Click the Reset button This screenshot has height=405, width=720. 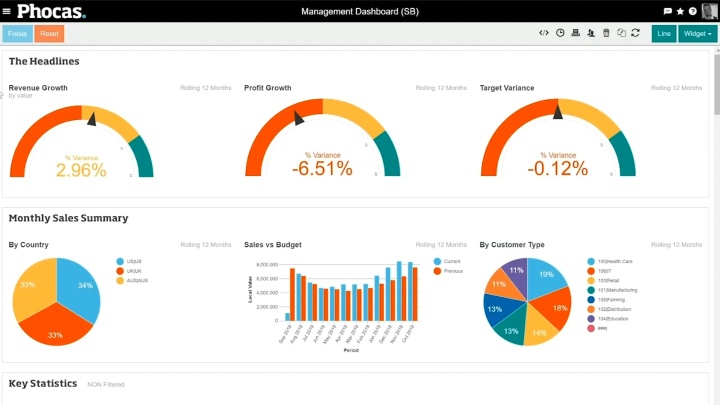[x=49, y=34]
